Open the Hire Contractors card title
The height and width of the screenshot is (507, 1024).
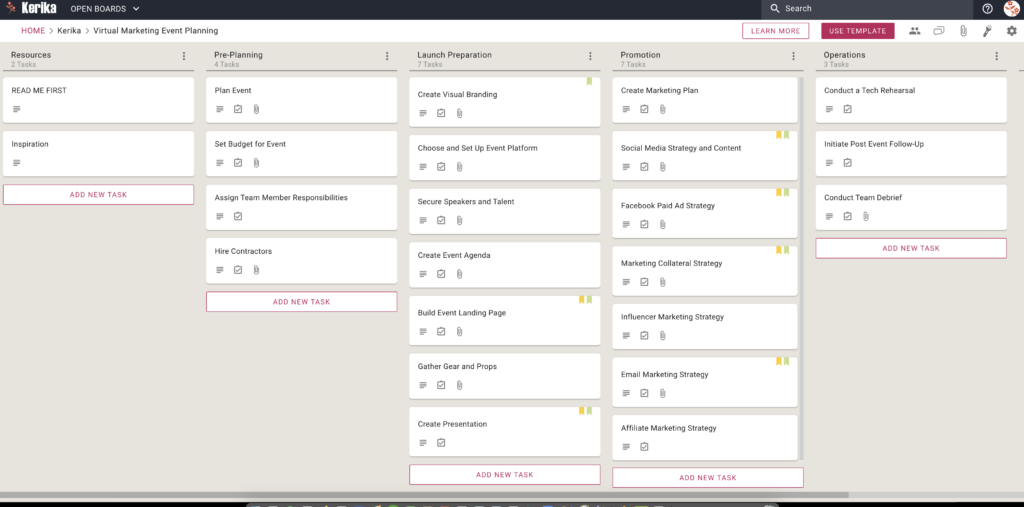point(243,252)
